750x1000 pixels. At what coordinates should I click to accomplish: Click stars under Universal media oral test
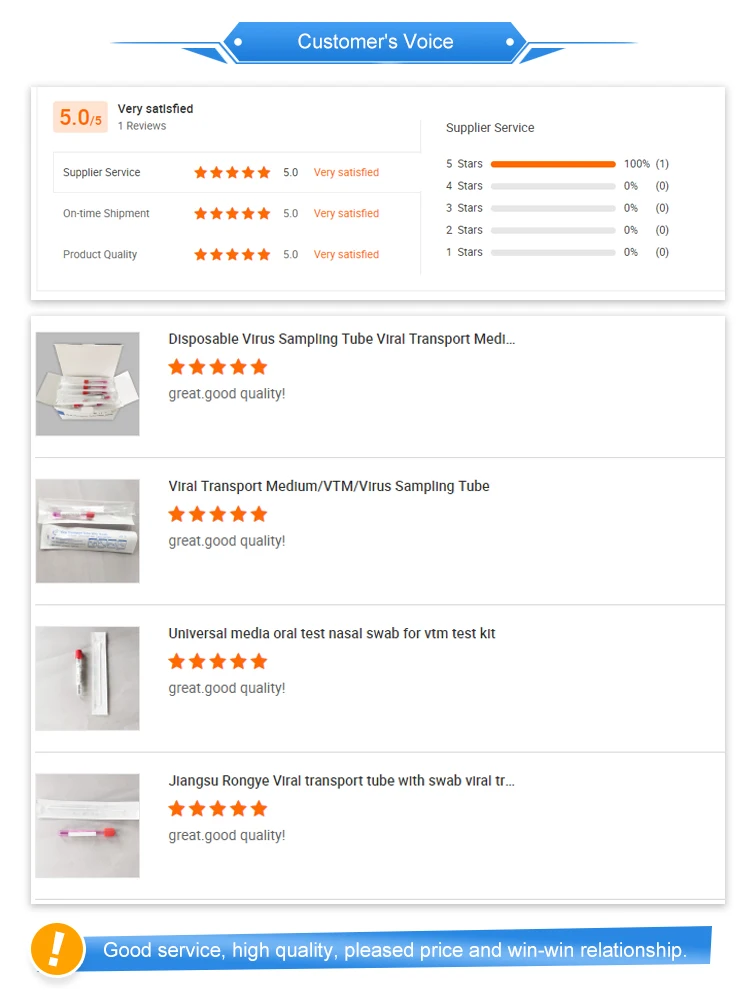(218, 661)
